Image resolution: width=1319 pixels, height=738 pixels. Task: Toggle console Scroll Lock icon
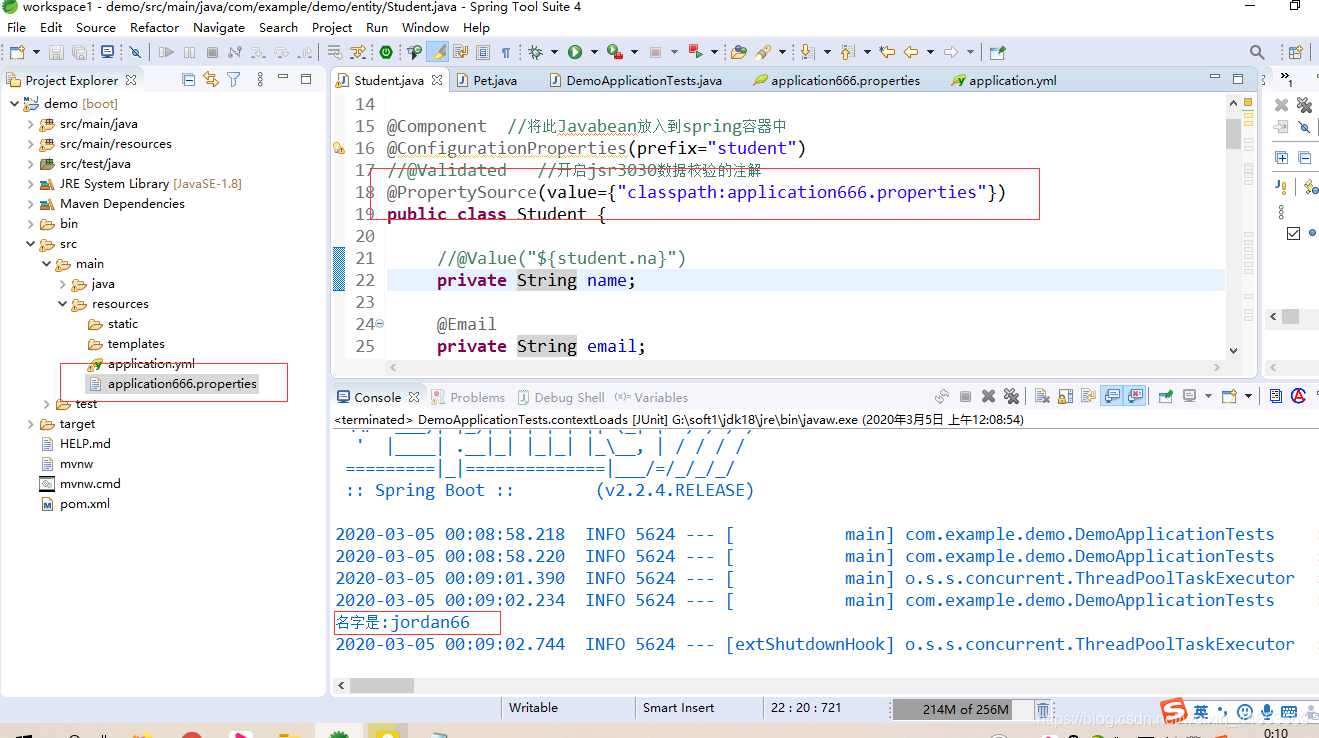click(1065, 397)
